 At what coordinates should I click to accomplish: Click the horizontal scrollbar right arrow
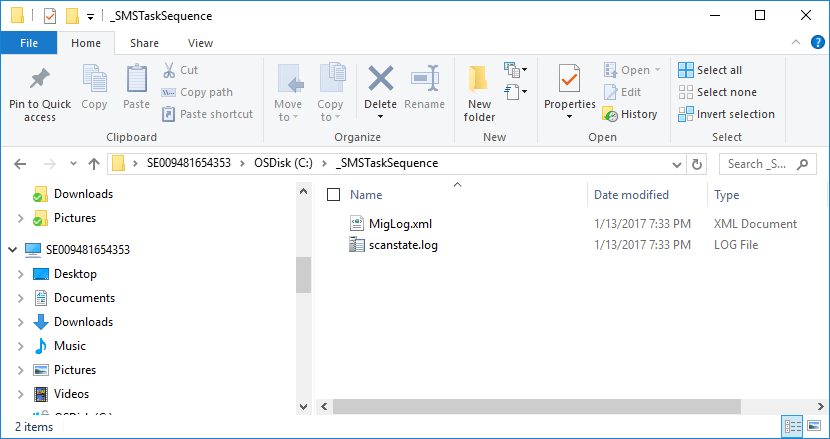point(820,407)
